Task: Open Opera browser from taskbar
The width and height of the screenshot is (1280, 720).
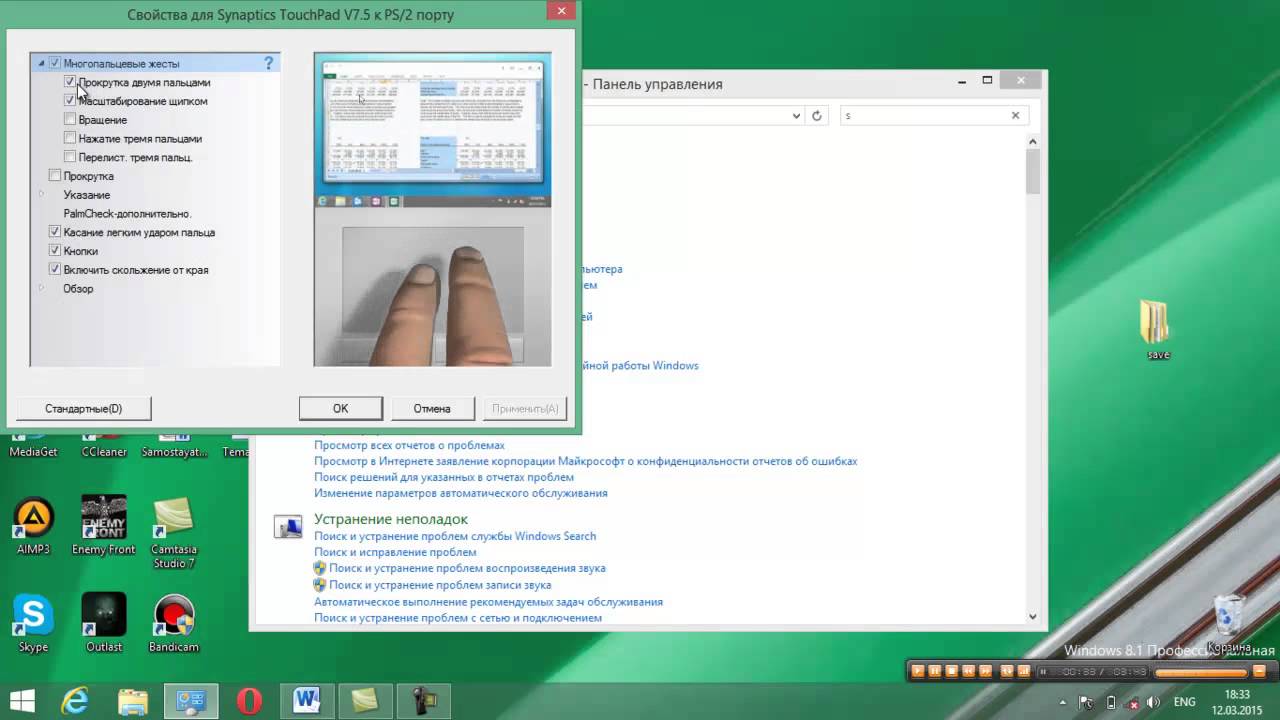Action: (249, 701)
